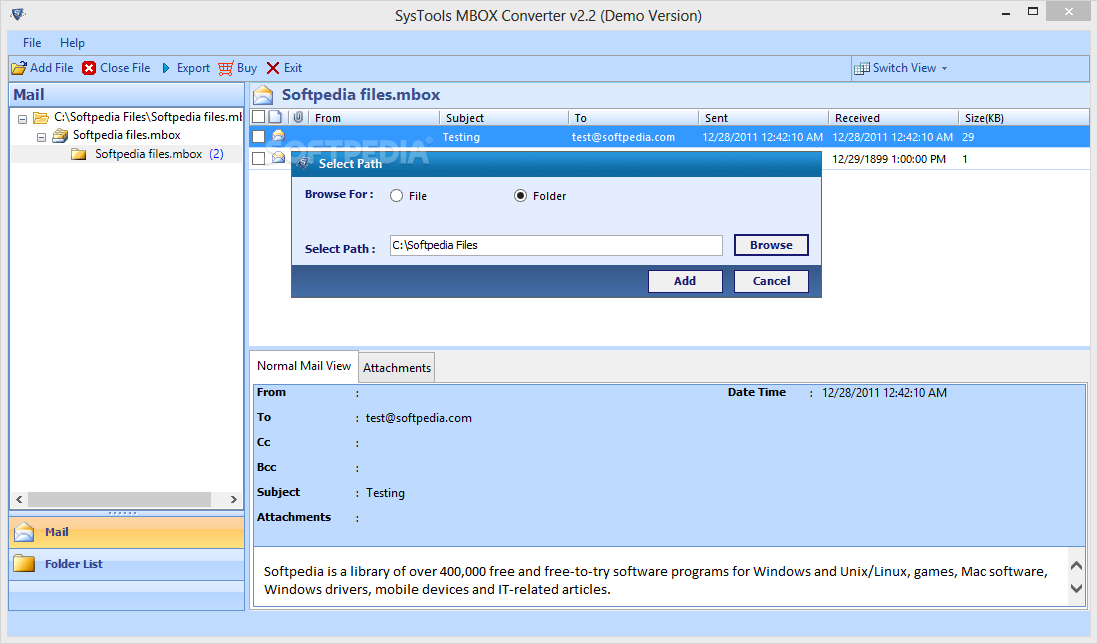1098x644 pixels.
Task: Select the Mail navigation pane item
Action: click(x=127, y=532)
